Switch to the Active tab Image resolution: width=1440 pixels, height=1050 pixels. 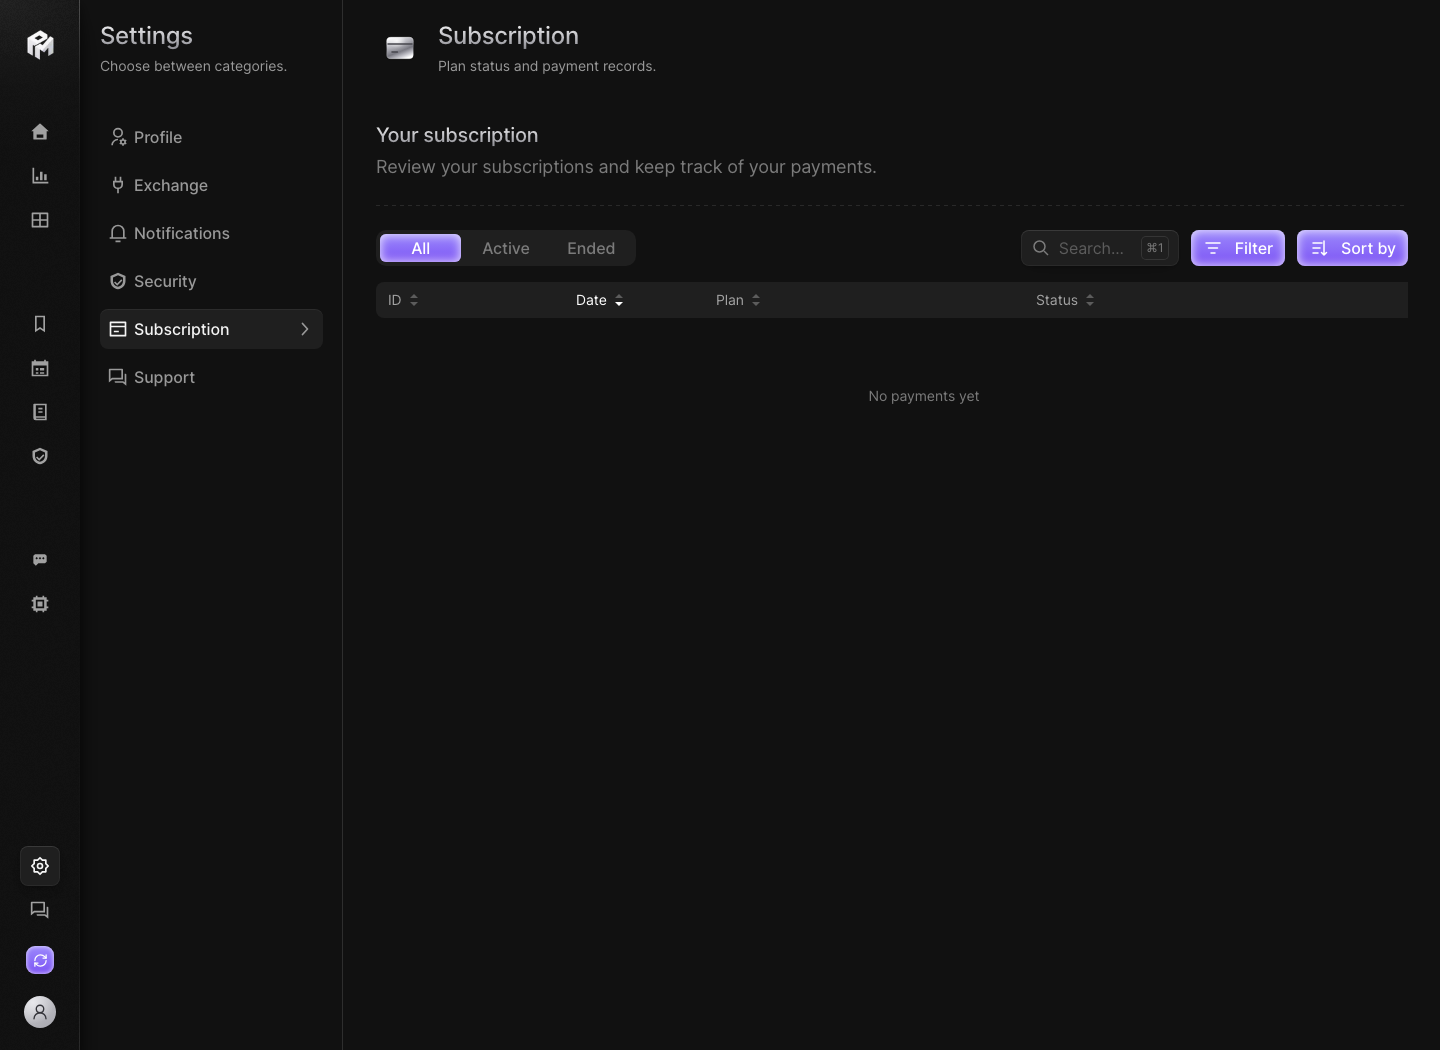[506, 248]
